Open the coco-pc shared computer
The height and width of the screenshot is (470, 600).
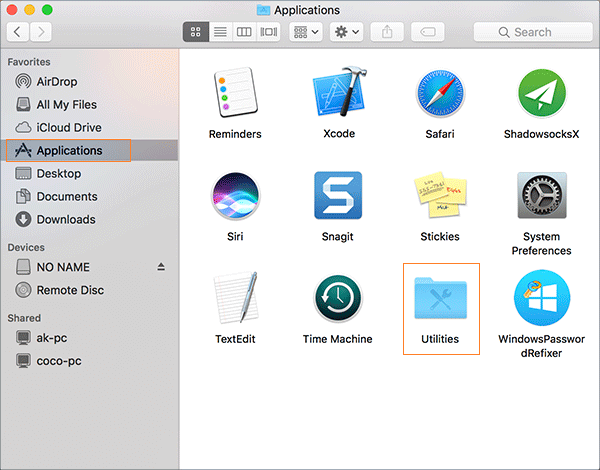(x=90, y=361)
